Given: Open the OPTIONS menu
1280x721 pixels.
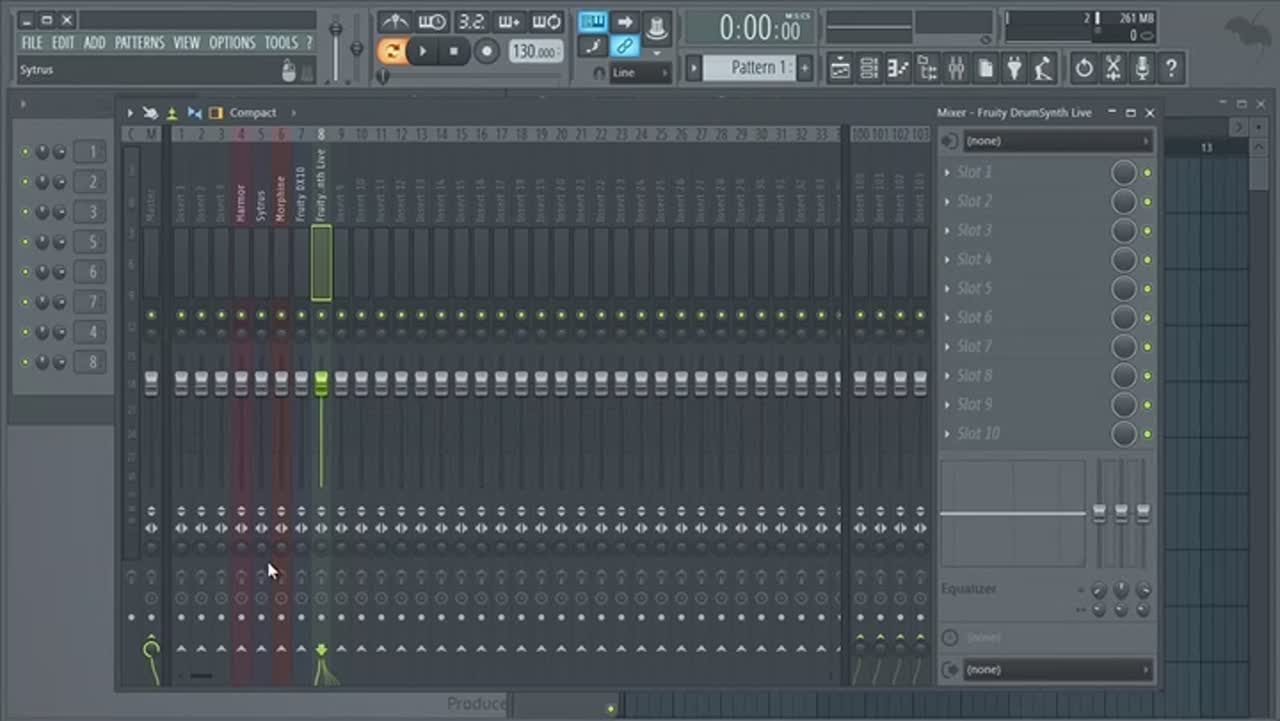Looking at the screenshot, I should pyautogui.click(x=232, y=43).
